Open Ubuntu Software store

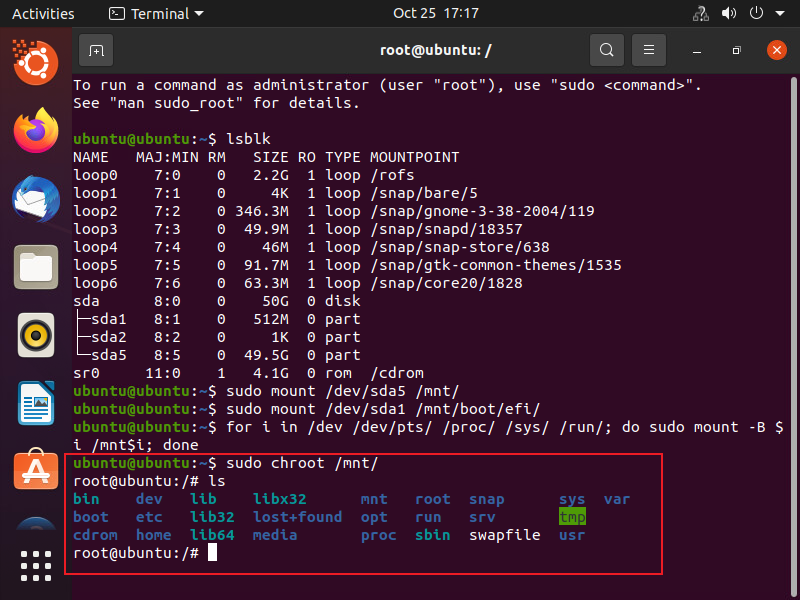click(x=36, y=471)
